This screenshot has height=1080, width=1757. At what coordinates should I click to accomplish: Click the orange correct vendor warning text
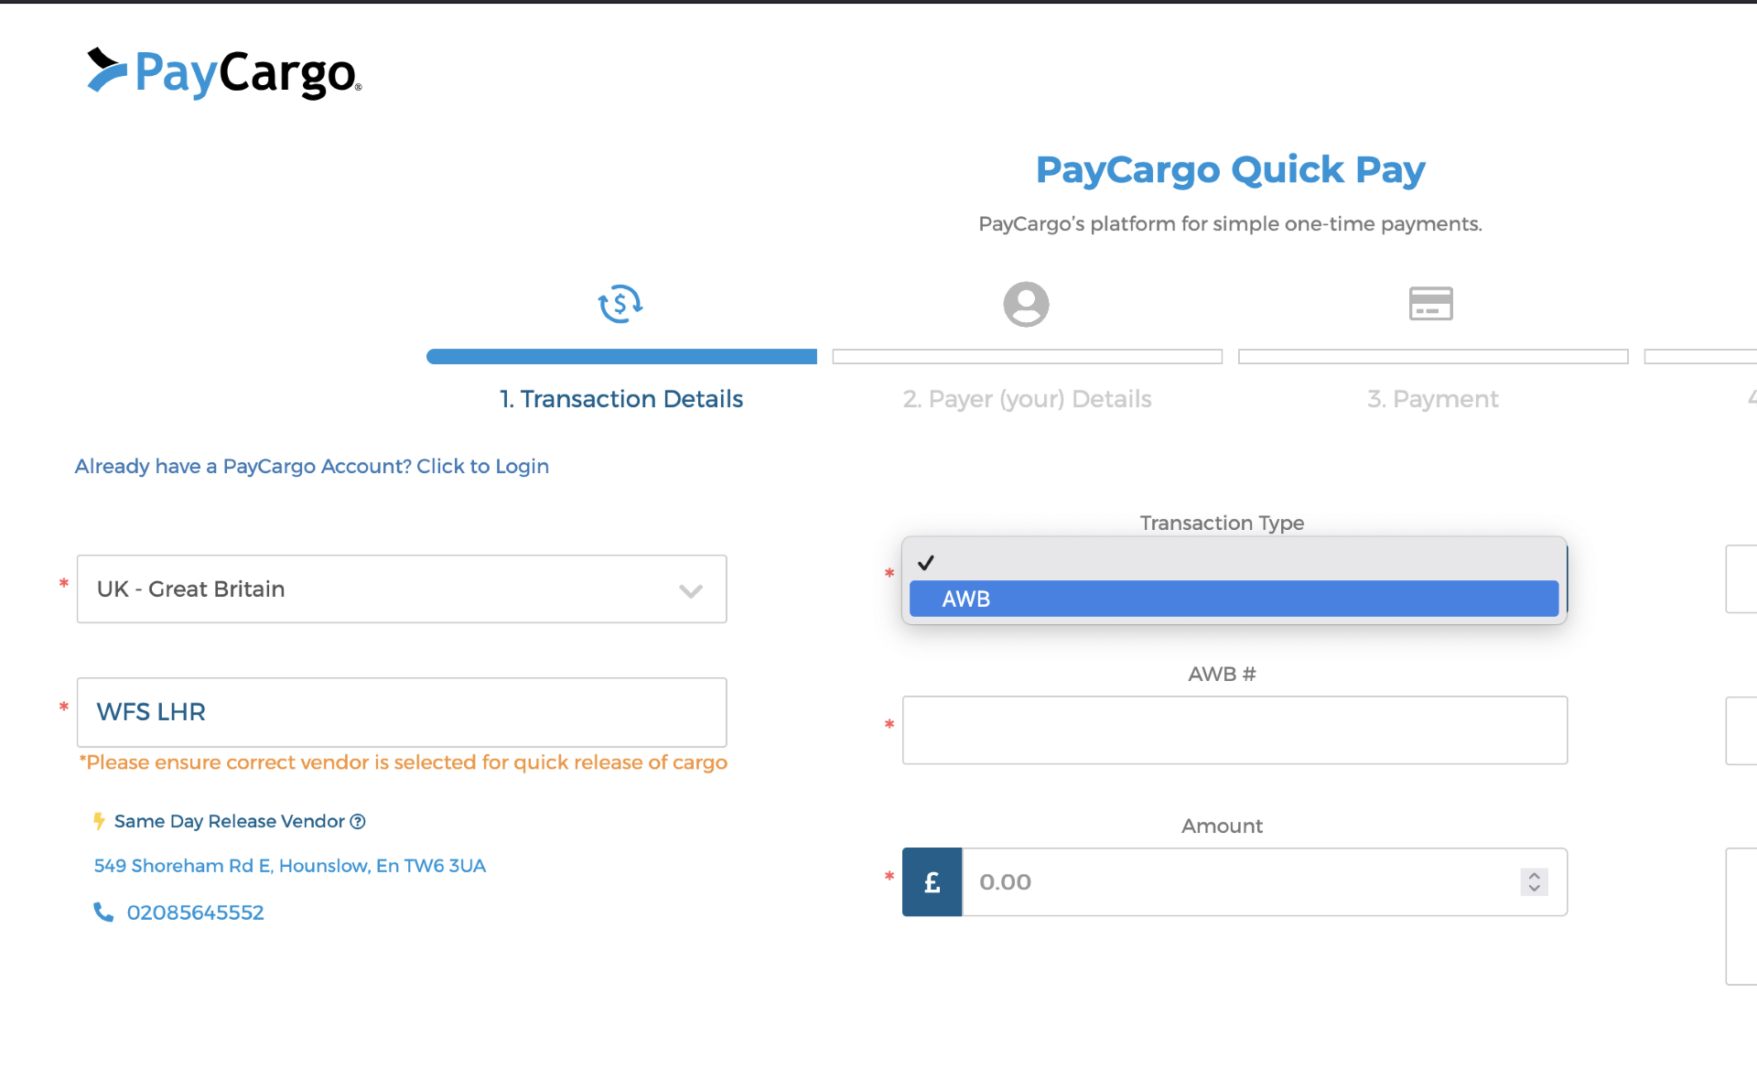point(403,762)
